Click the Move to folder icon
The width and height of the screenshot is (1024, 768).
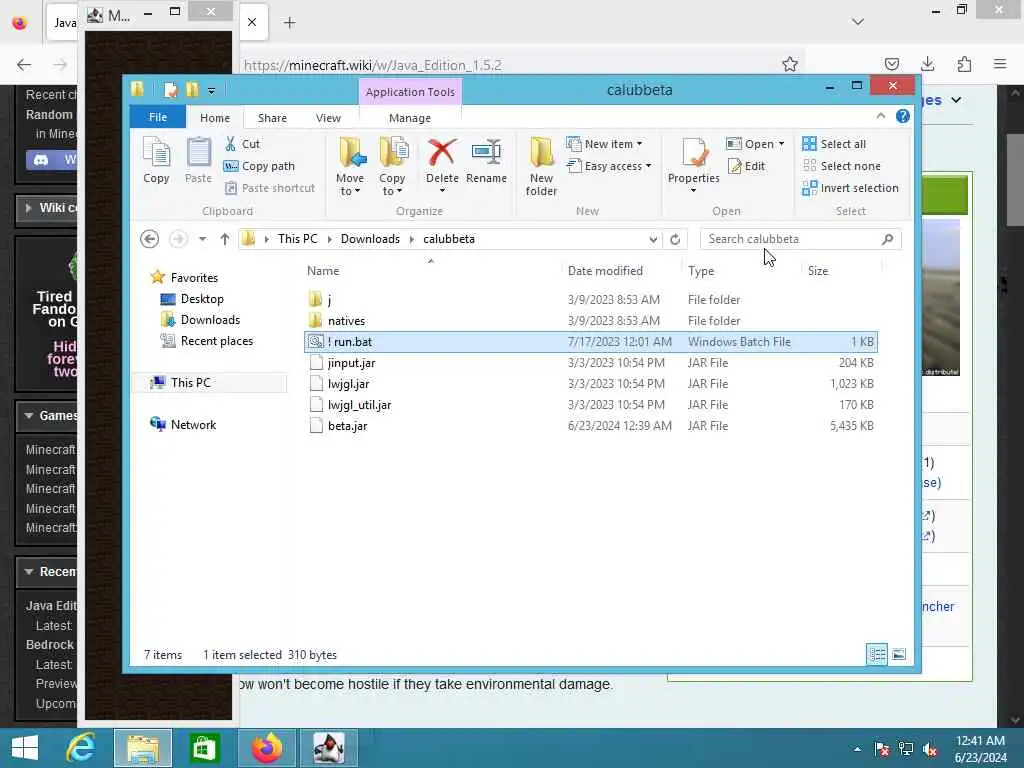pos(351,152)
